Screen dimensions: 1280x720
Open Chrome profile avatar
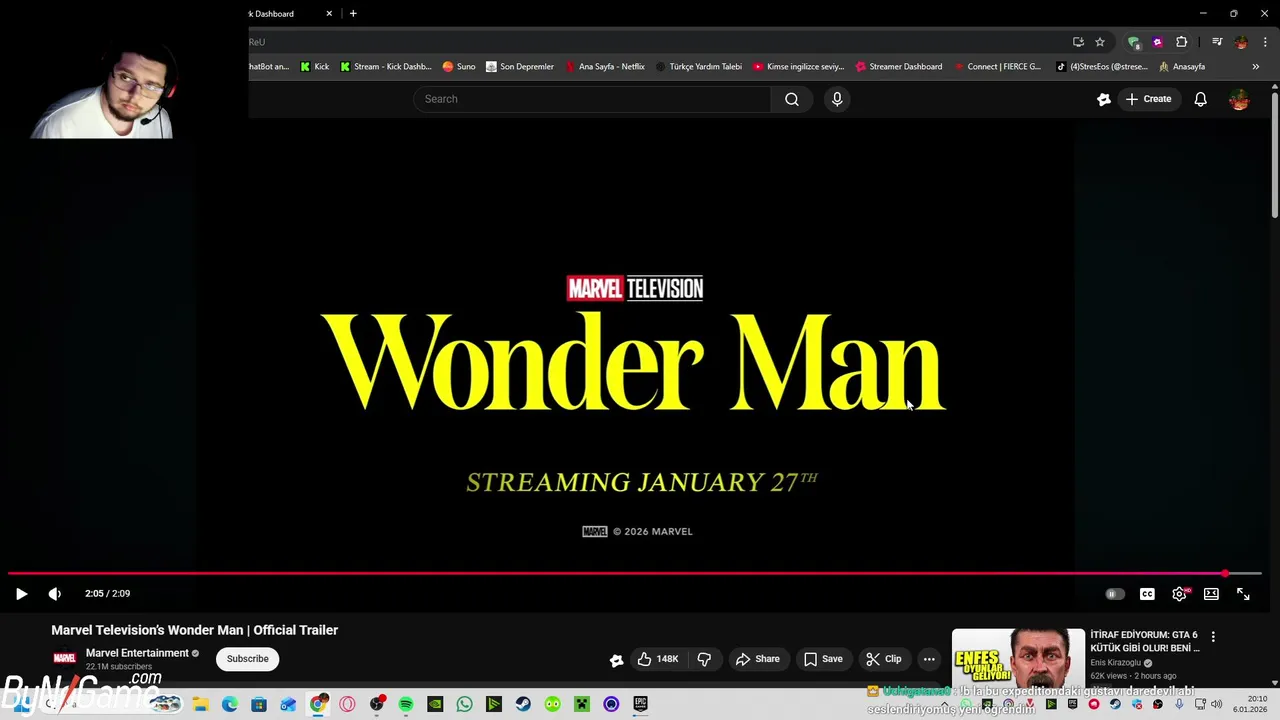[x=1241, y=42]
